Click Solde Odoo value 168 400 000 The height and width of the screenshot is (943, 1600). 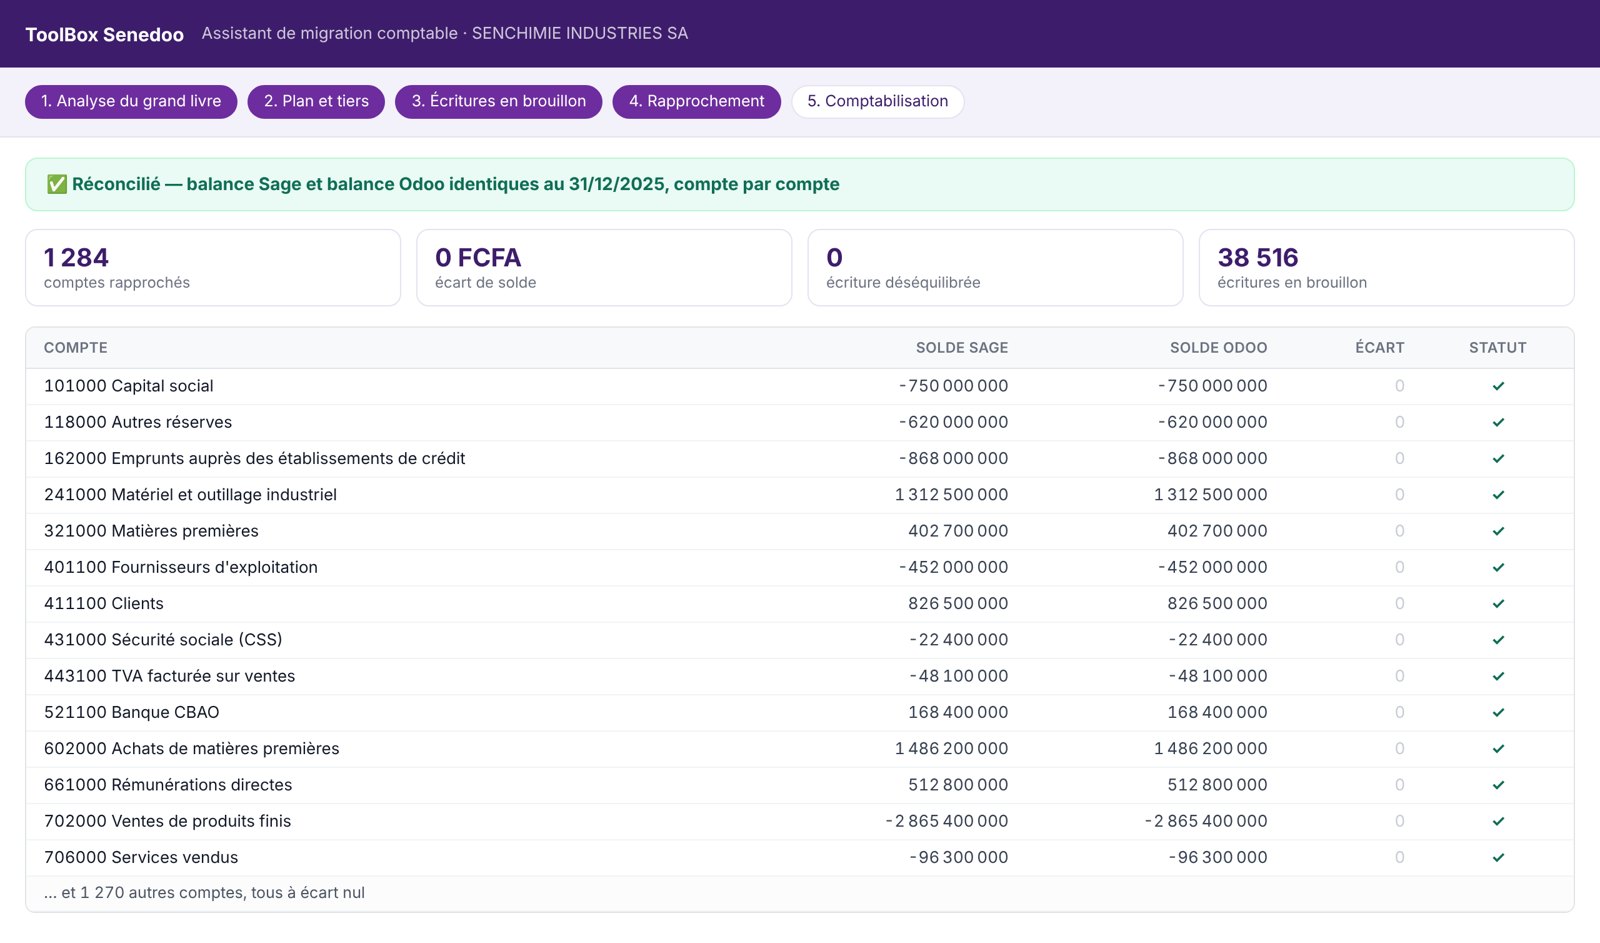click(x=1217, y=712)
